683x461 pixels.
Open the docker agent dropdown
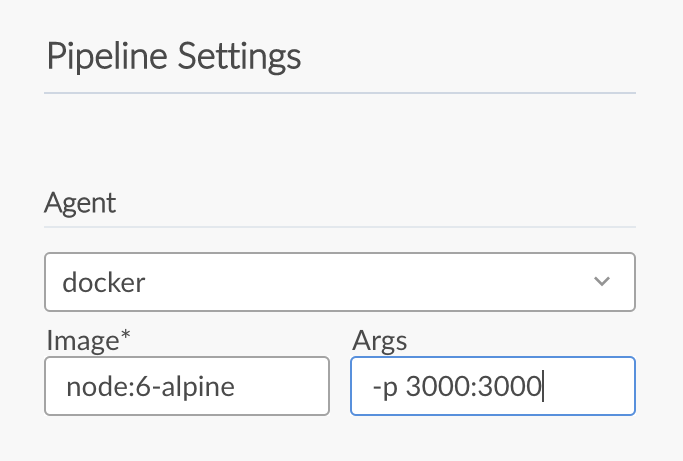[340, 282]
